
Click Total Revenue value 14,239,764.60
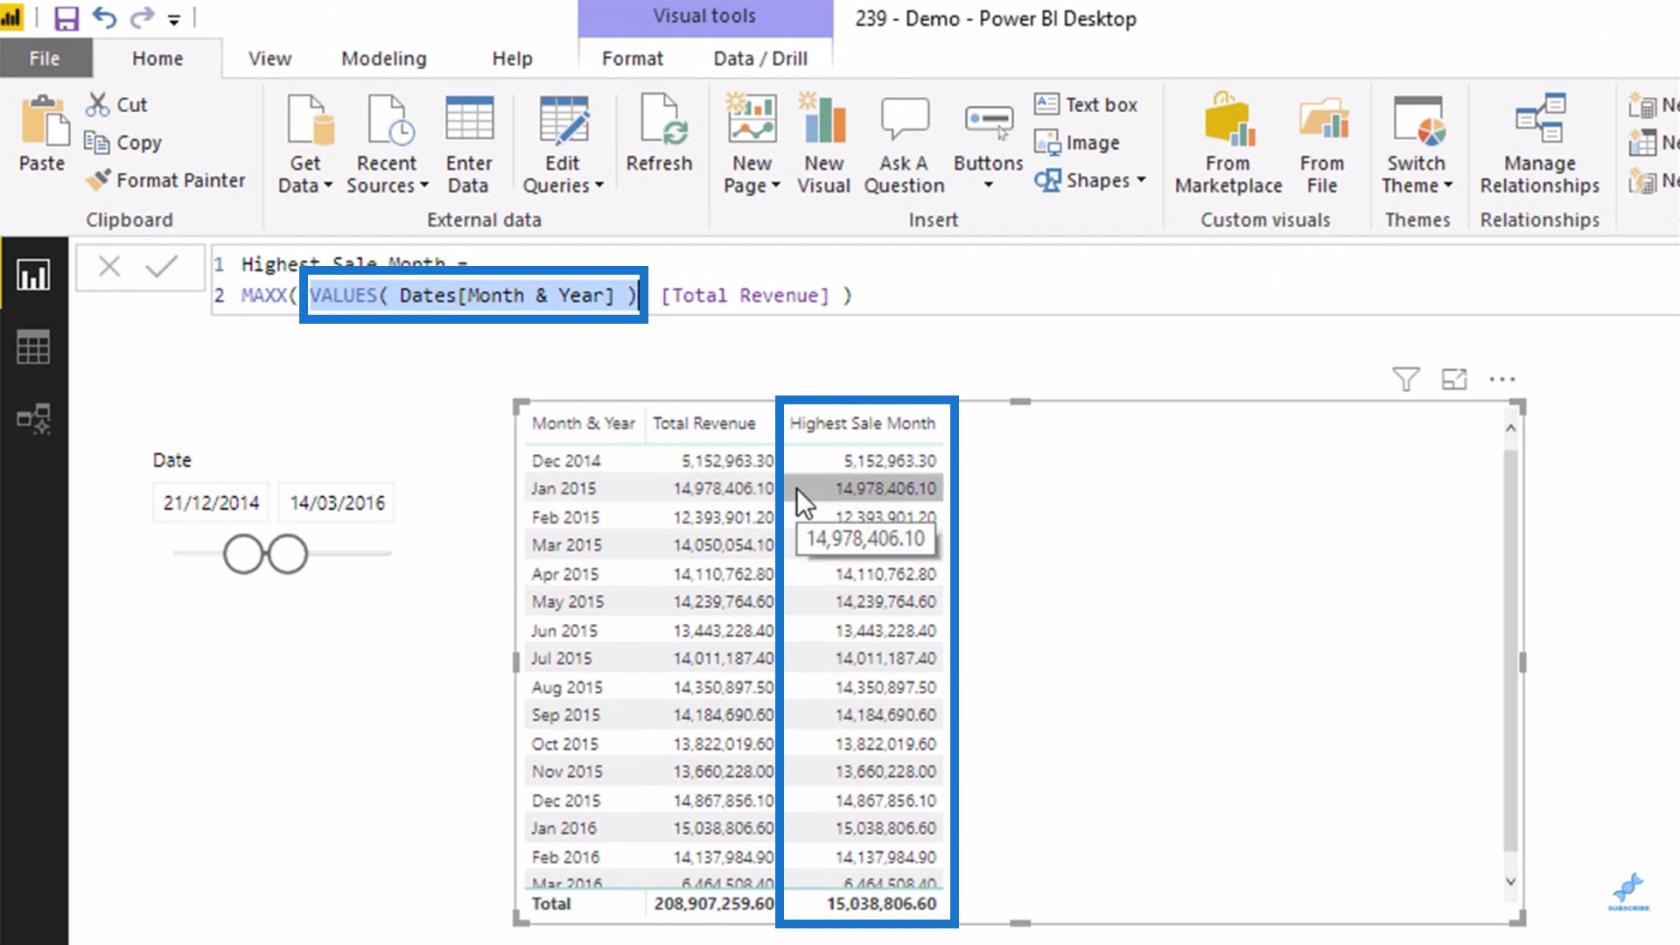pyautogui.click(x=723, y=601)
